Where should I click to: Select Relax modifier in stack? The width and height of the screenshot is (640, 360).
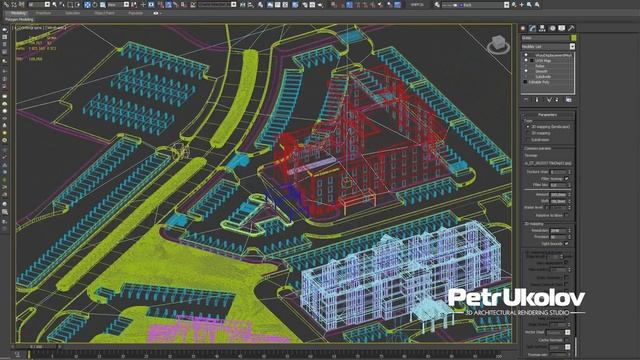click(540, 66)
